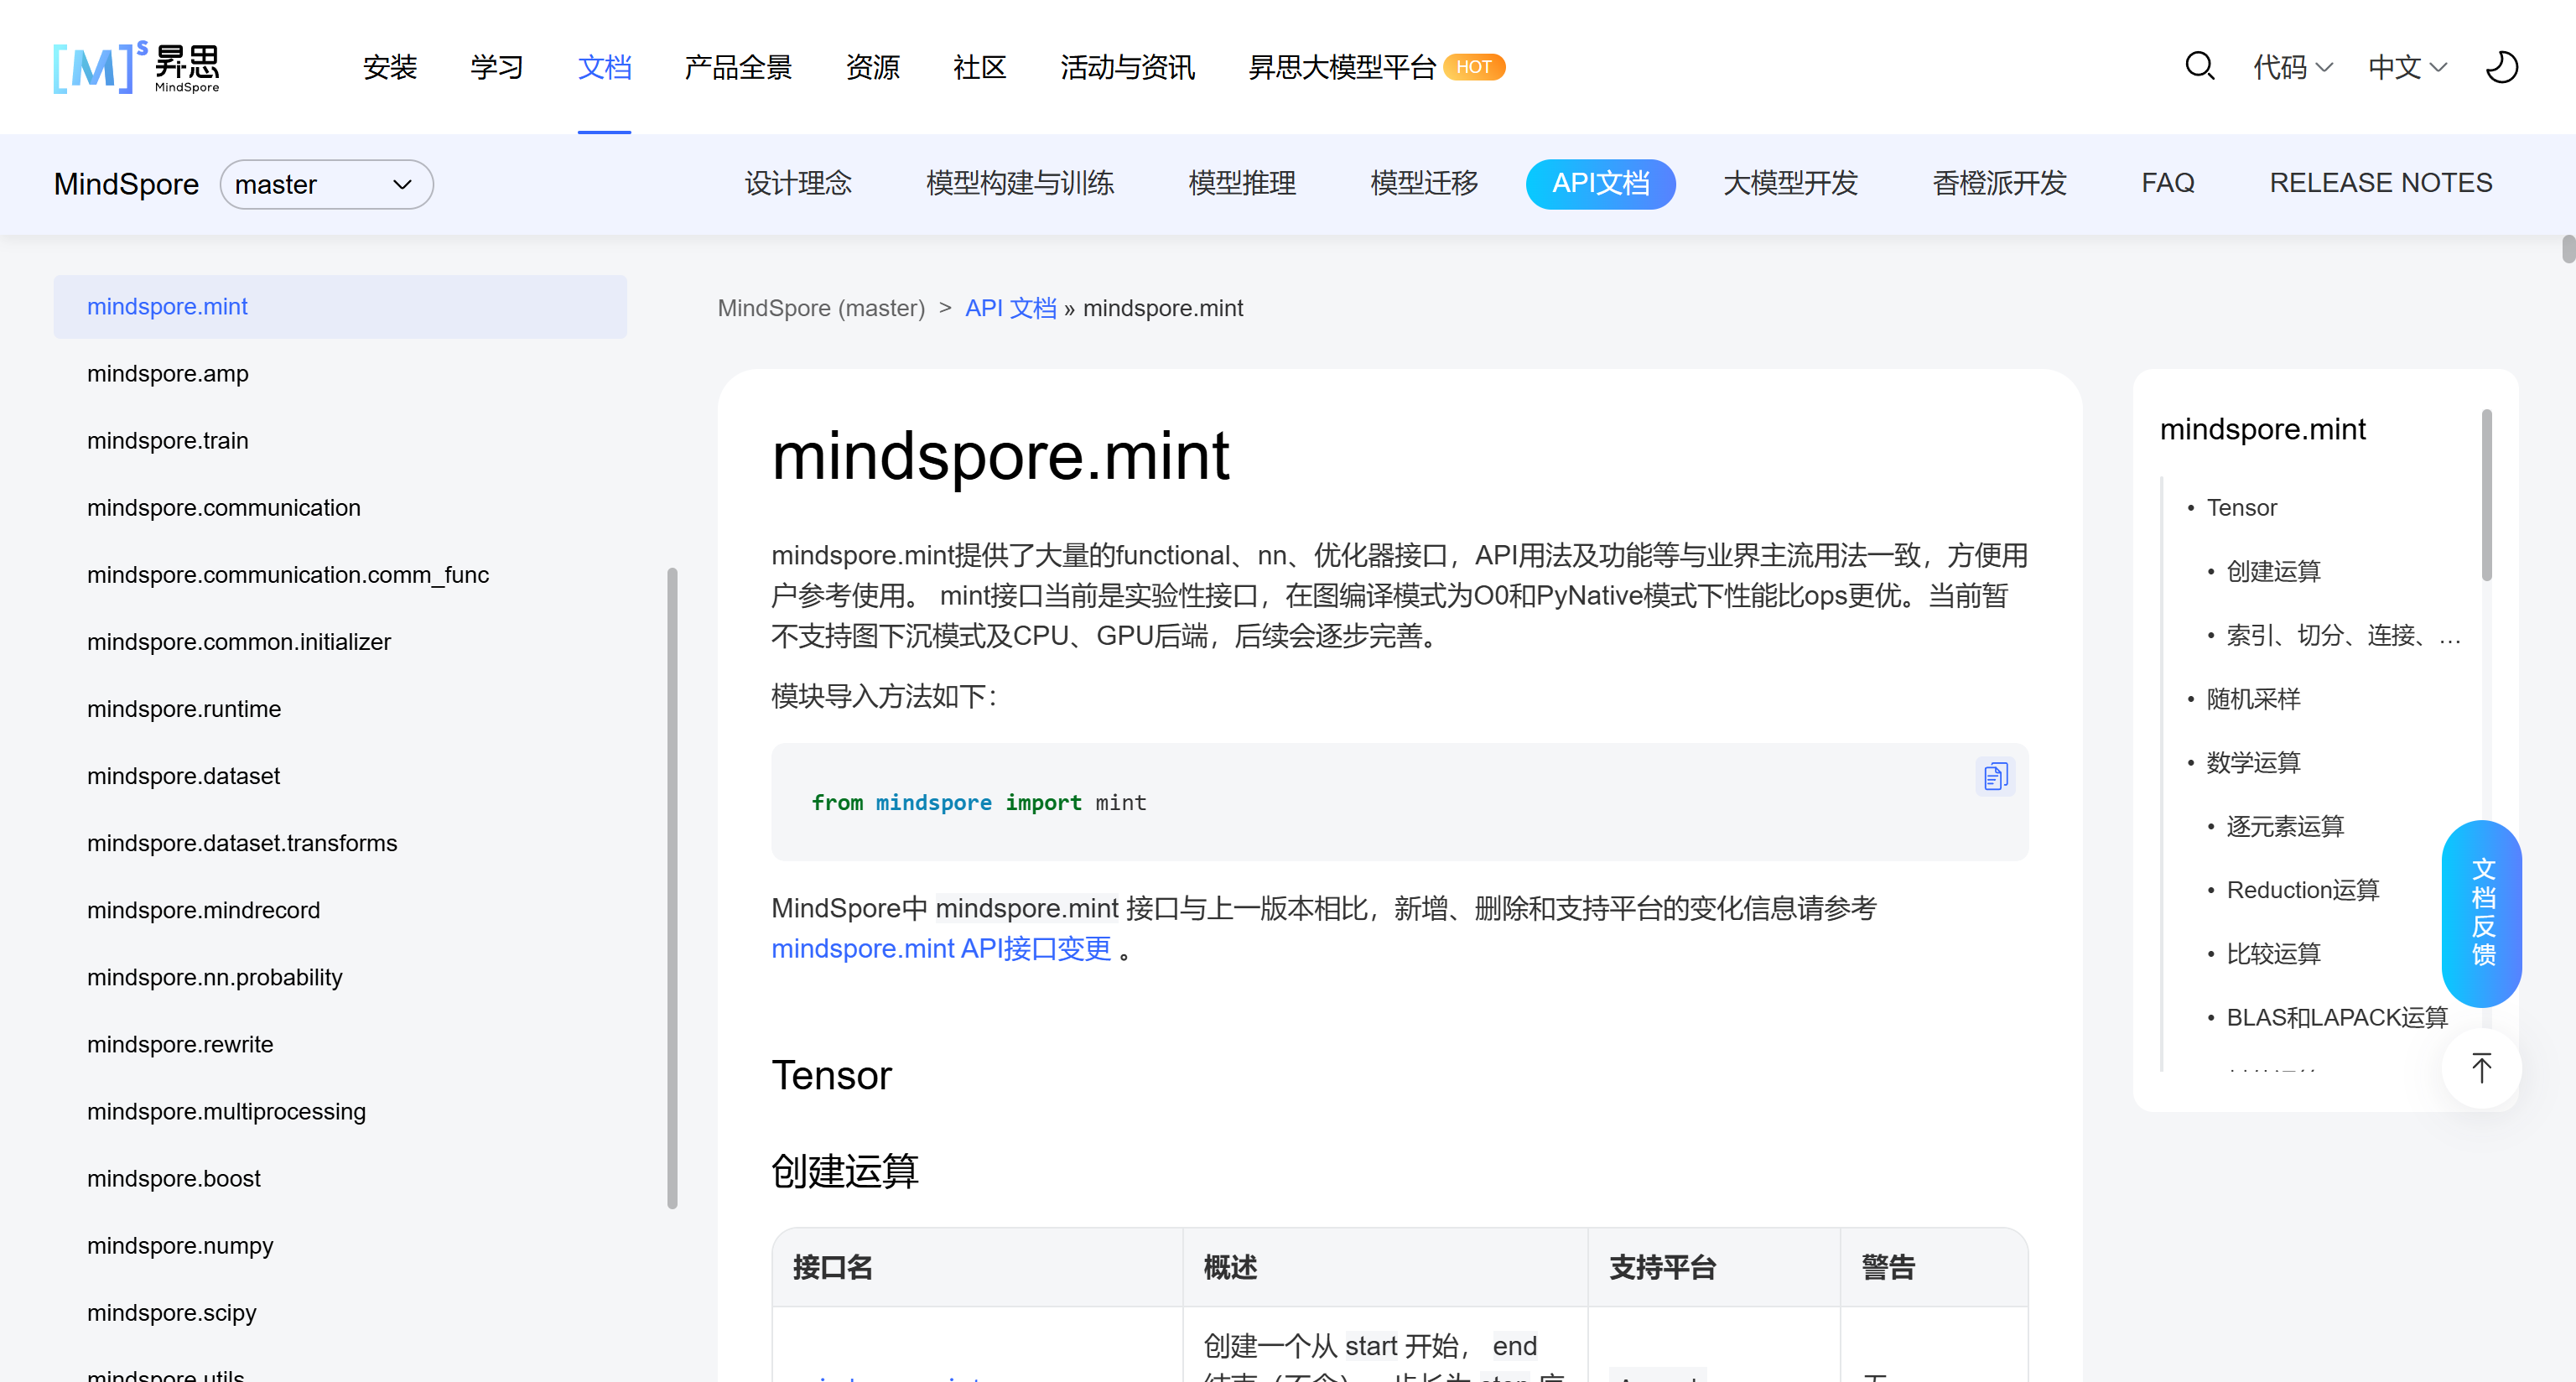Jump to 逐元素运算 in page outline
Image resolution: width=2576 pixels, height=1382 pixels.
[2285, 827]
